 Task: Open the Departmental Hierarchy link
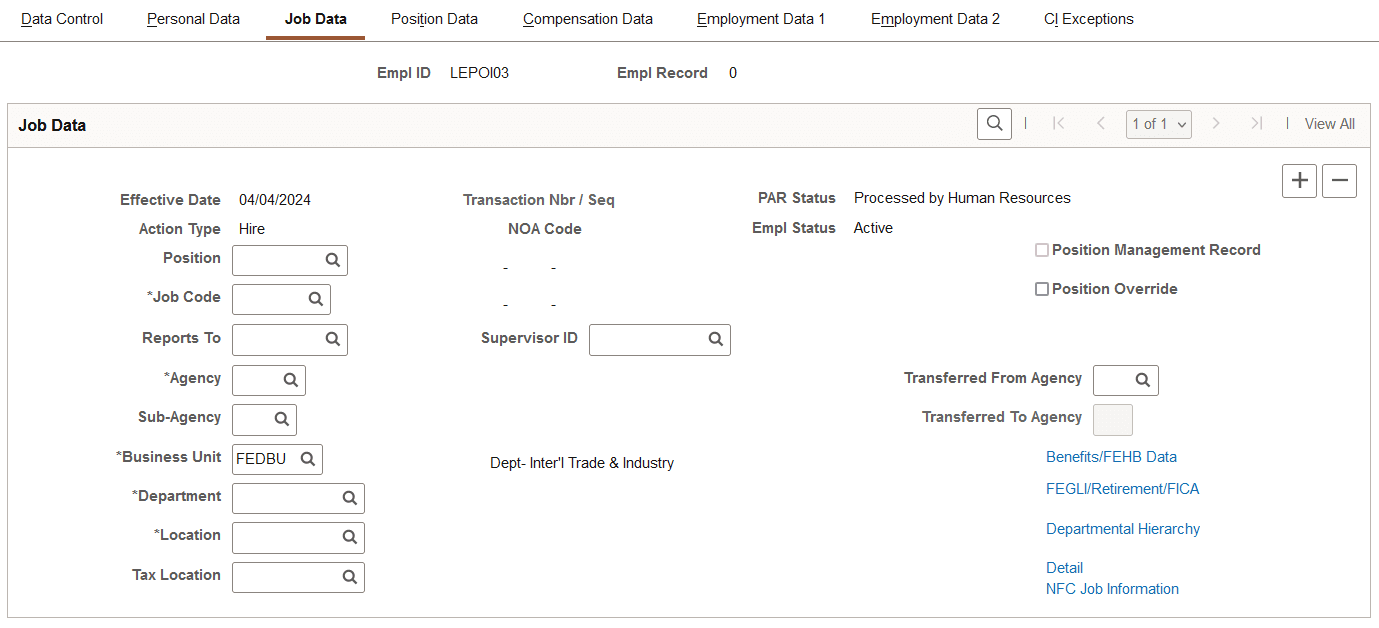click(x=1122, y=528)
